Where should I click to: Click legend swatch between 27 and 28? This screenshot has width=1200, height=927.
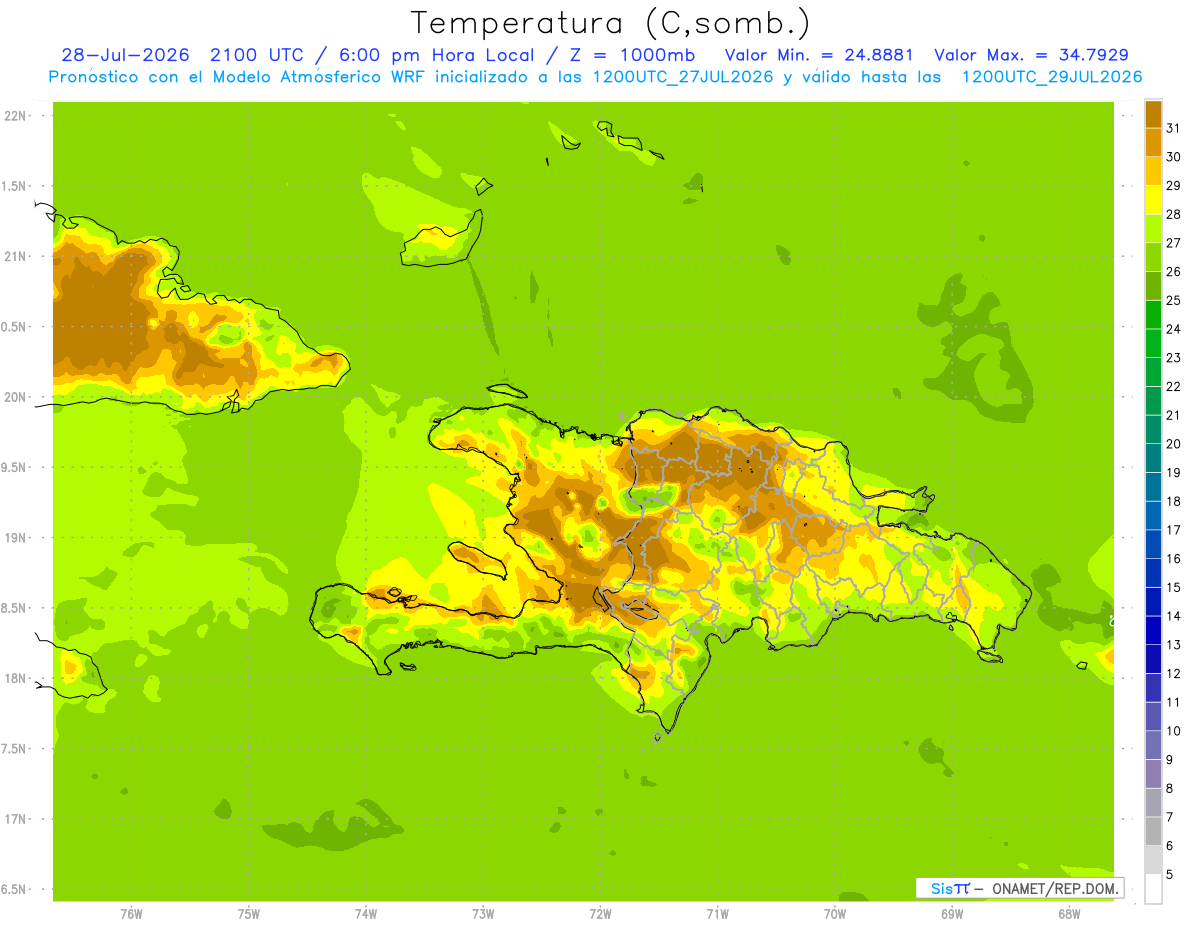(x=1153, y=228)
